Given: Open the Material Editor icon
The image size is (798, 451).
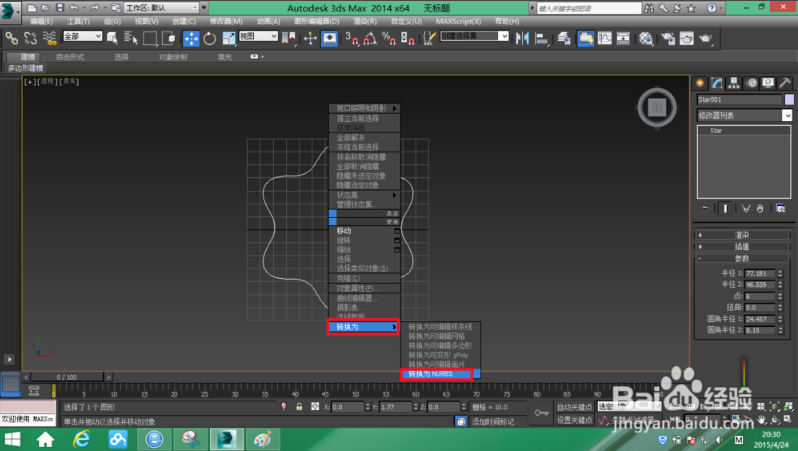Looking at the screenshot, I should coord(646,38).
